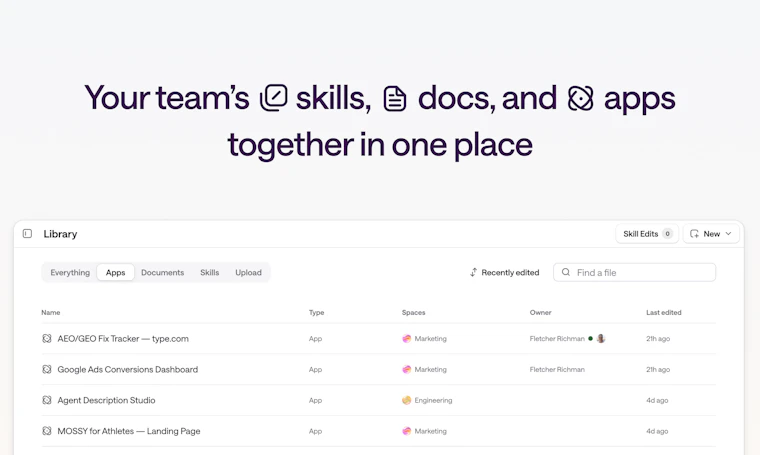
Task: Click app icon of AEO/GEO Fix Tracker row
Action: (x=47, y=339)
